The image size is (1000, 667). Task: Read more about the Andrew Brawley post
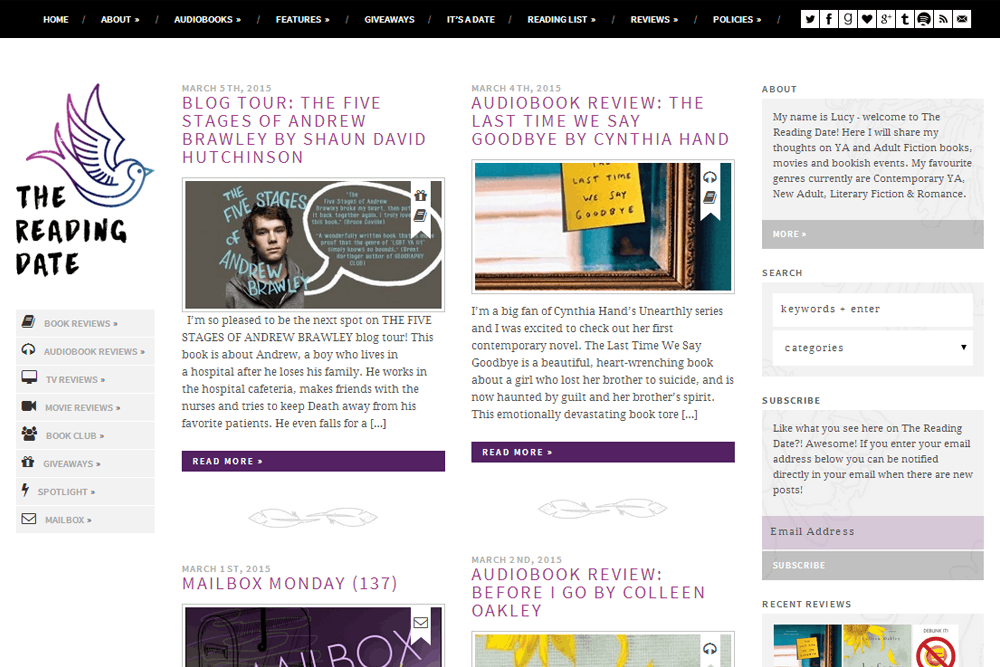pos(313,461)
